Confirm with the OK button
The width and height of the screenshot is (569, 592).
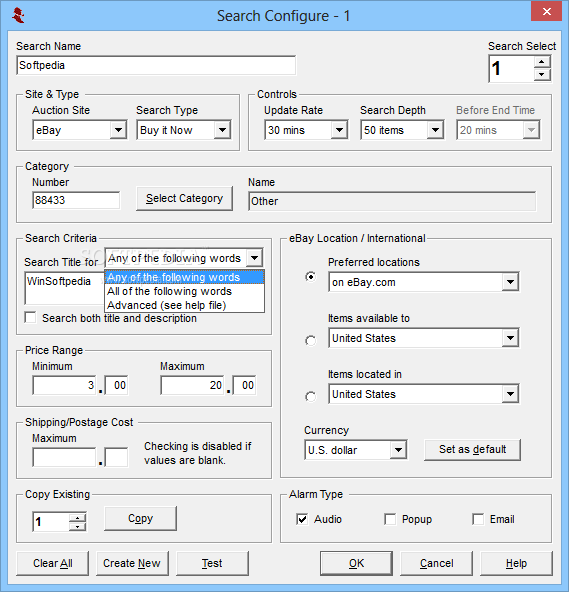pos(356,563)
